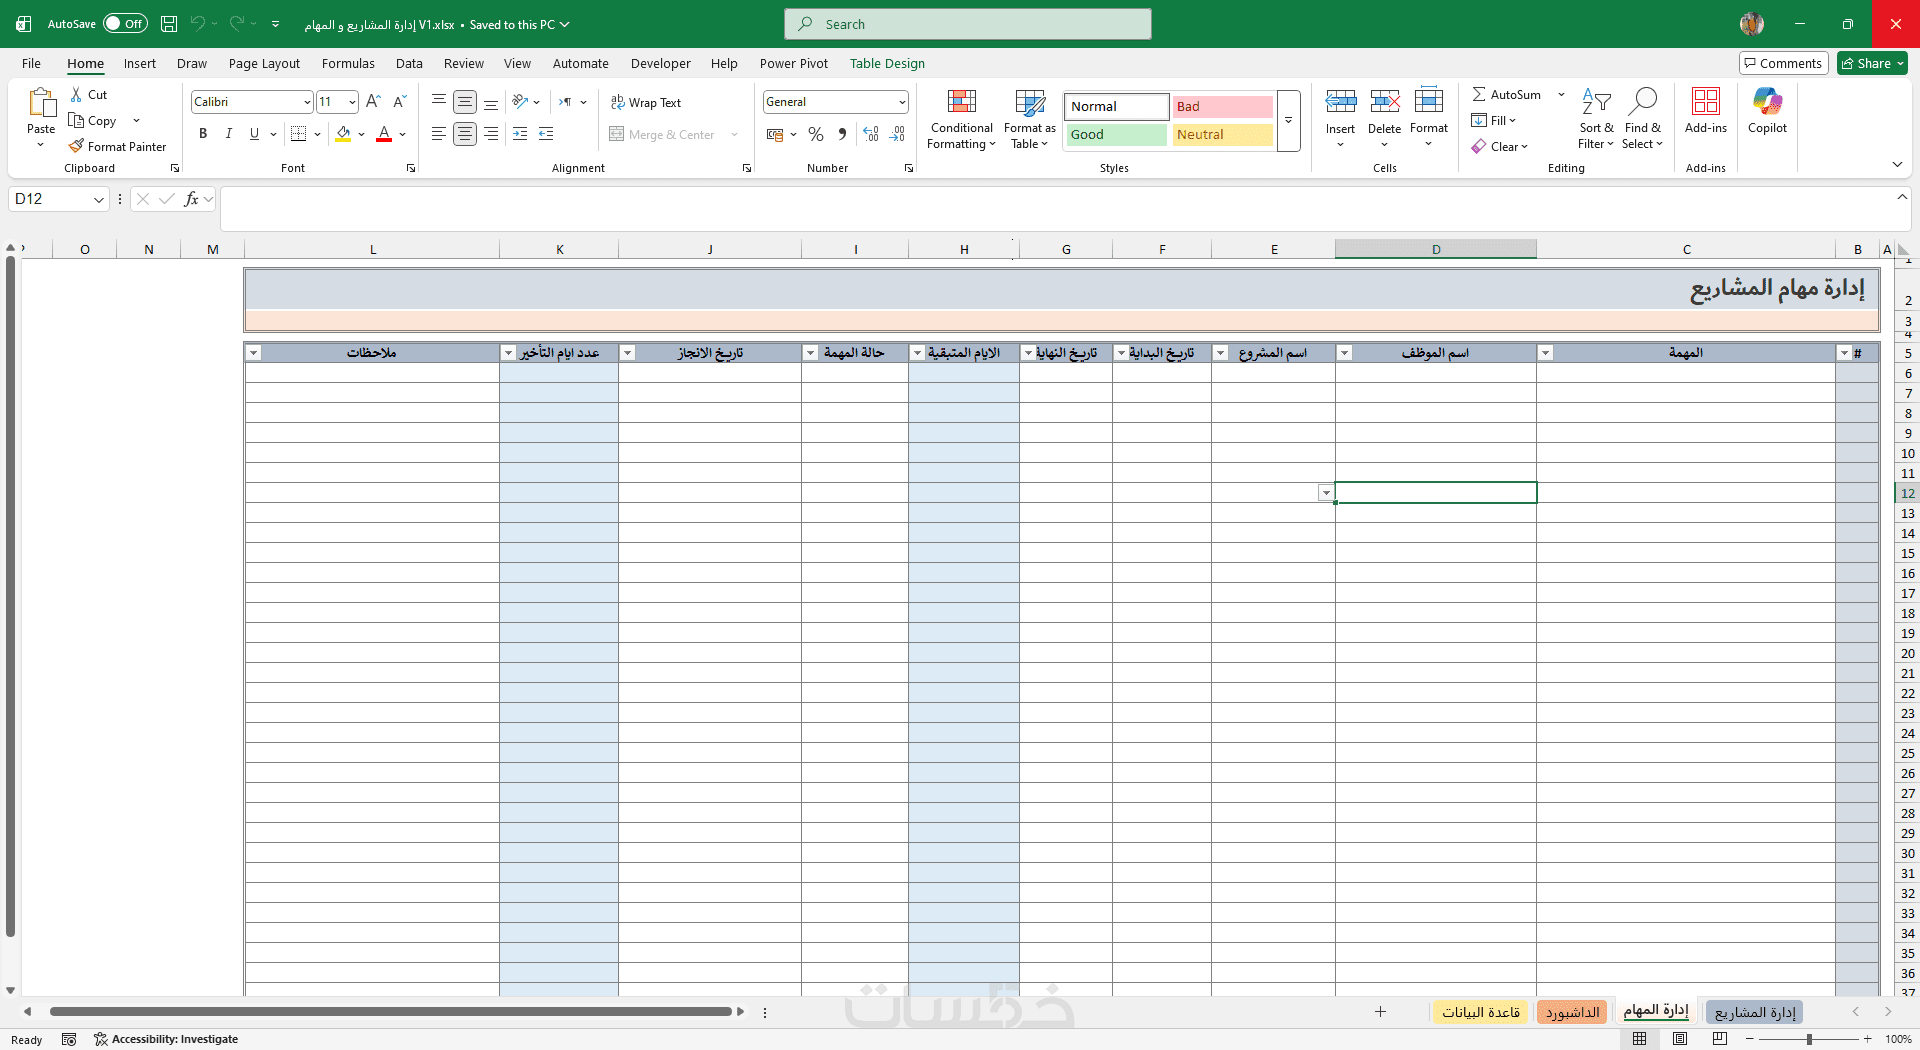This screenshot has width=1920, height=1050.
Task: Apply the Good cell style
Action: pyautogui.click(x=1116, y=135)
